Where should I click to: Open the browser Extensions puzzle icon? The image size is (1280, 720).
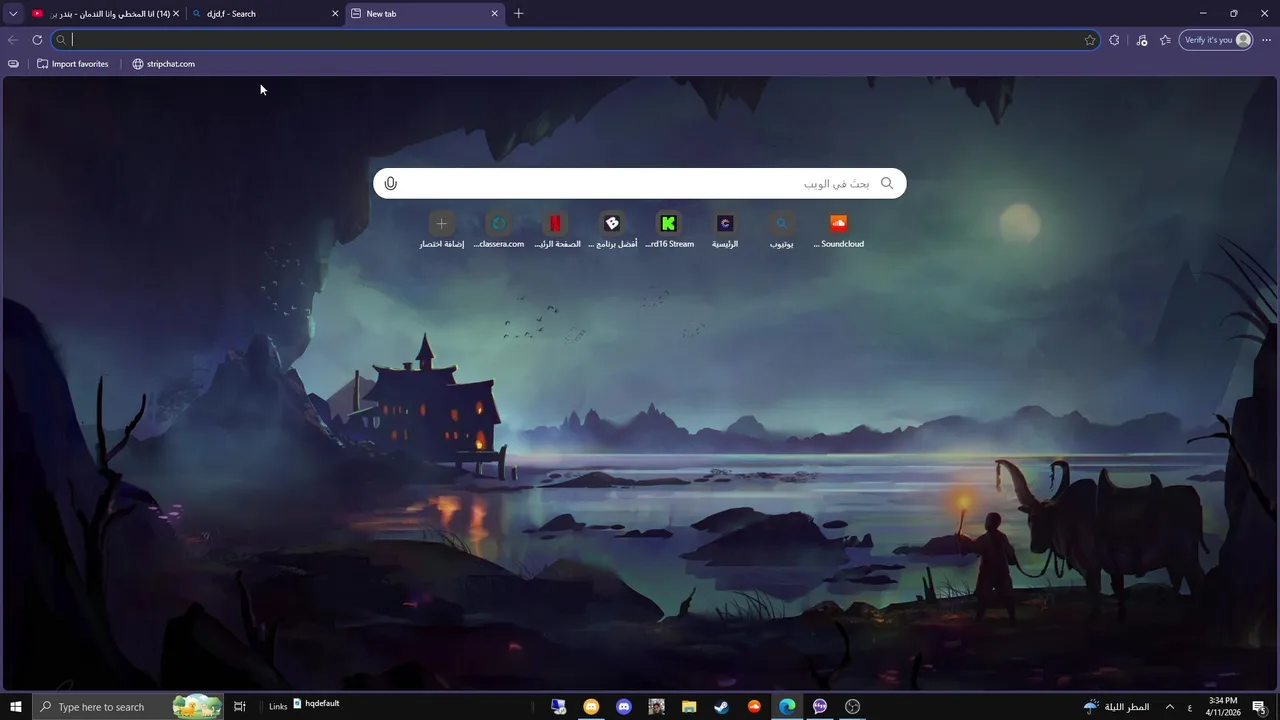[x=1115, y=40]
